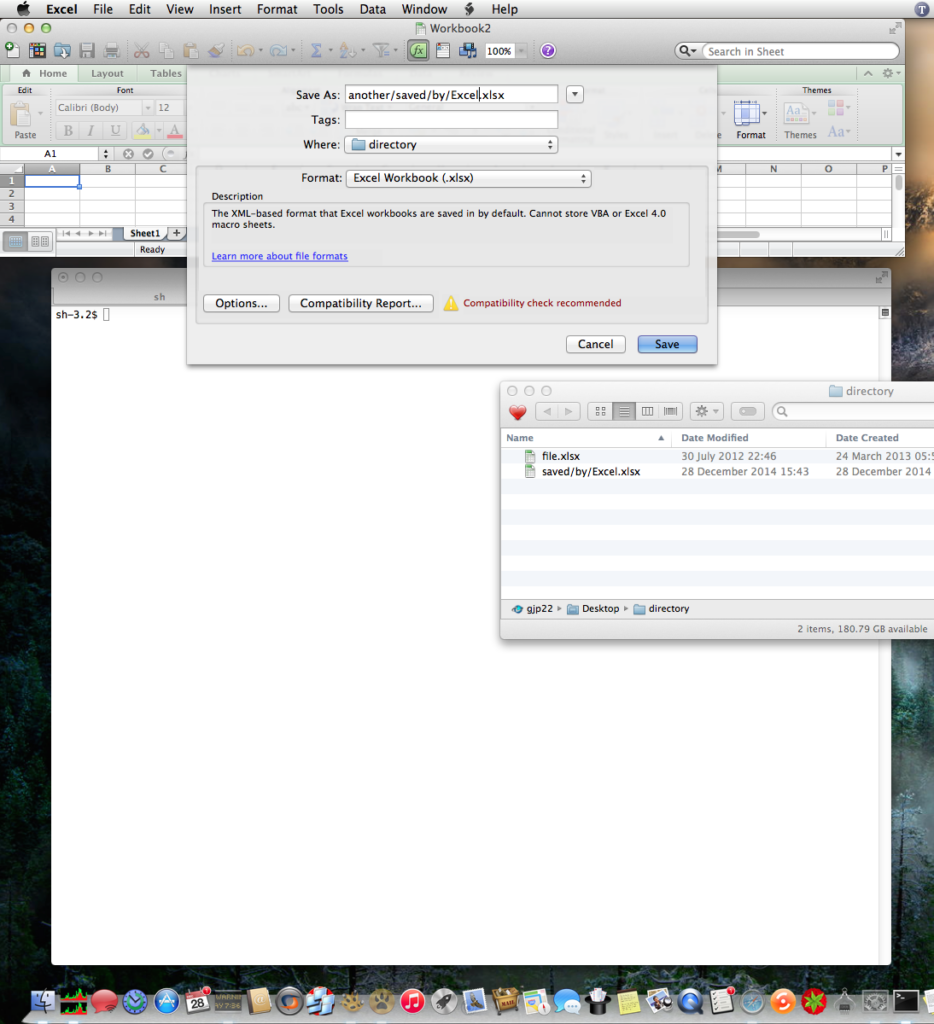
Task: Collapse the Excel ribbon chevron
Action: click(x=868, y=73)
